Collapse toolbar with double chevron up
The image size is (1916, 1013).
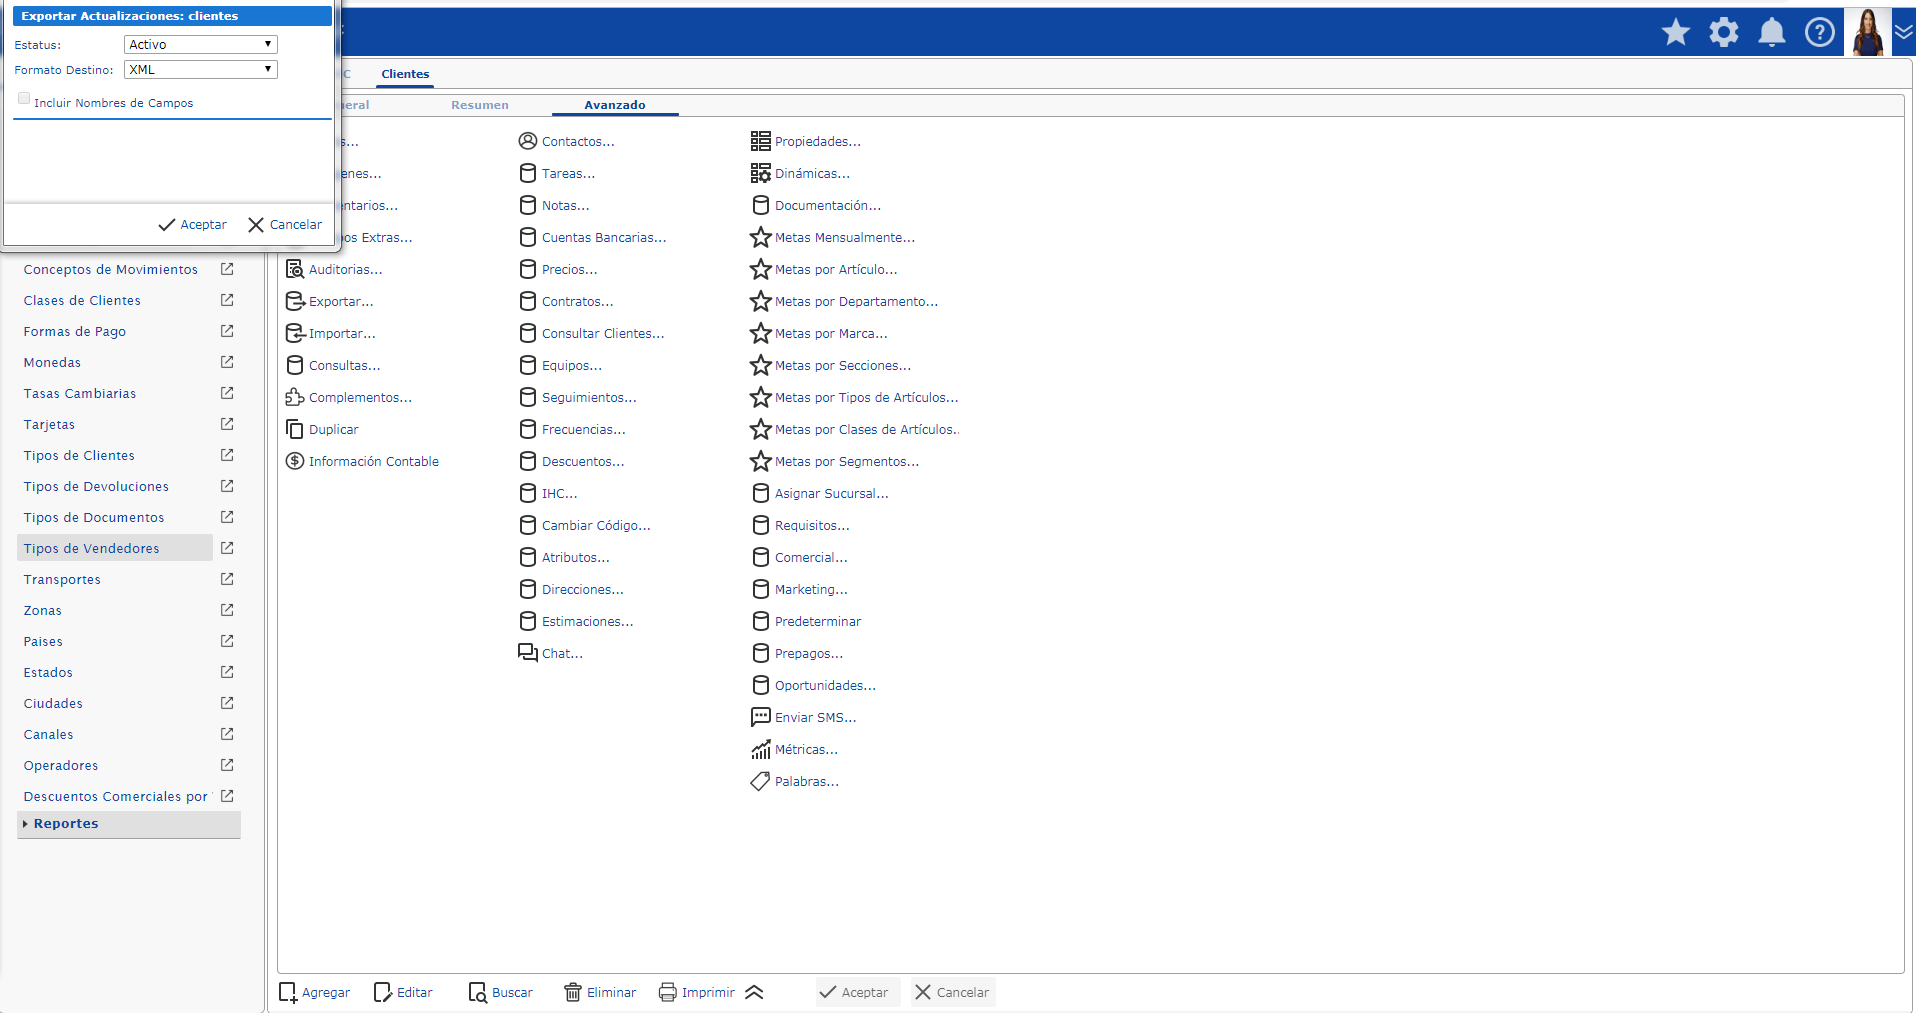click(755, 992)
